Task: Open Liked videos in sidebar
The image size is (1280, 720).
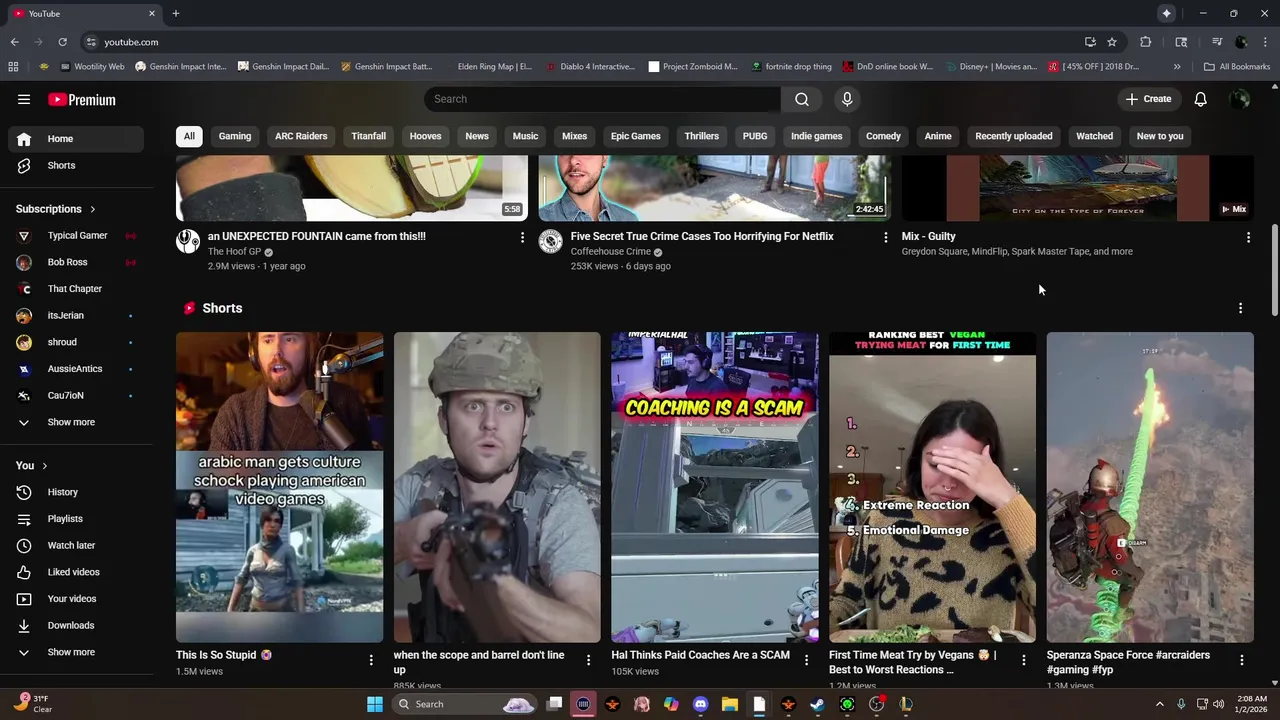Action: [x=76, y=572]
